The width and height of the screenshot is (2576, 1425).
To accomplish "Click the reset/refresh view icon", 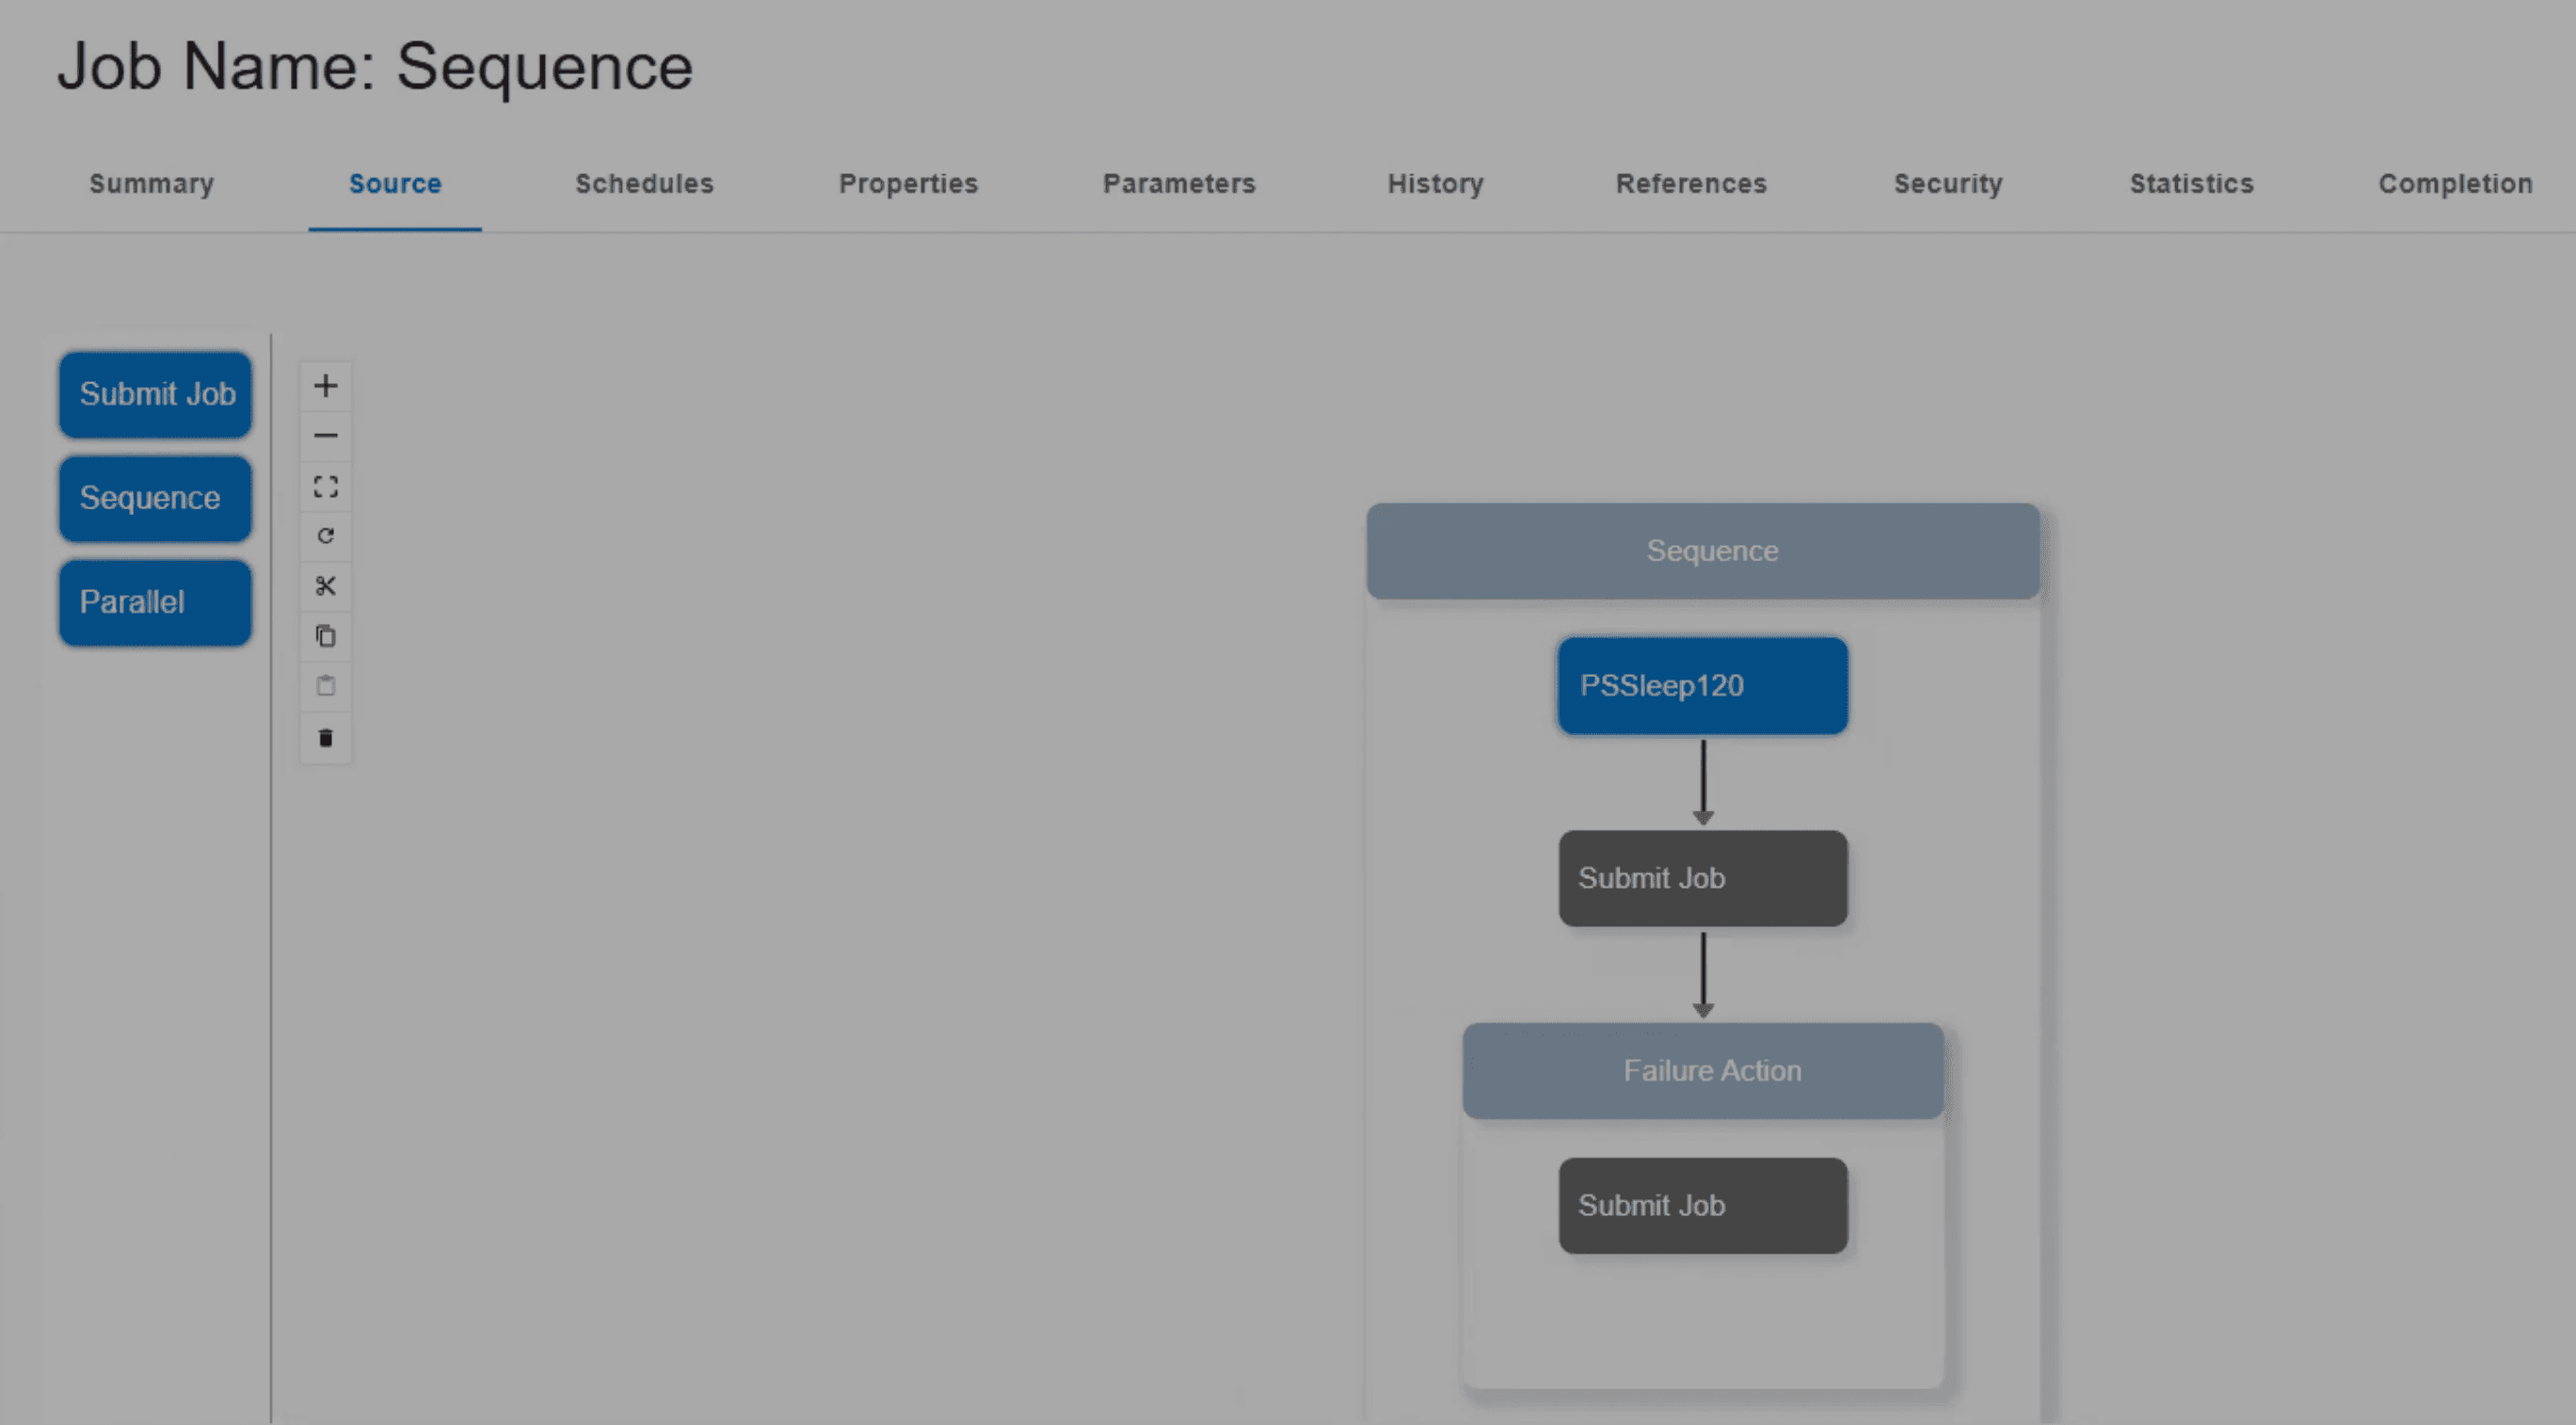I will point(325,536).
